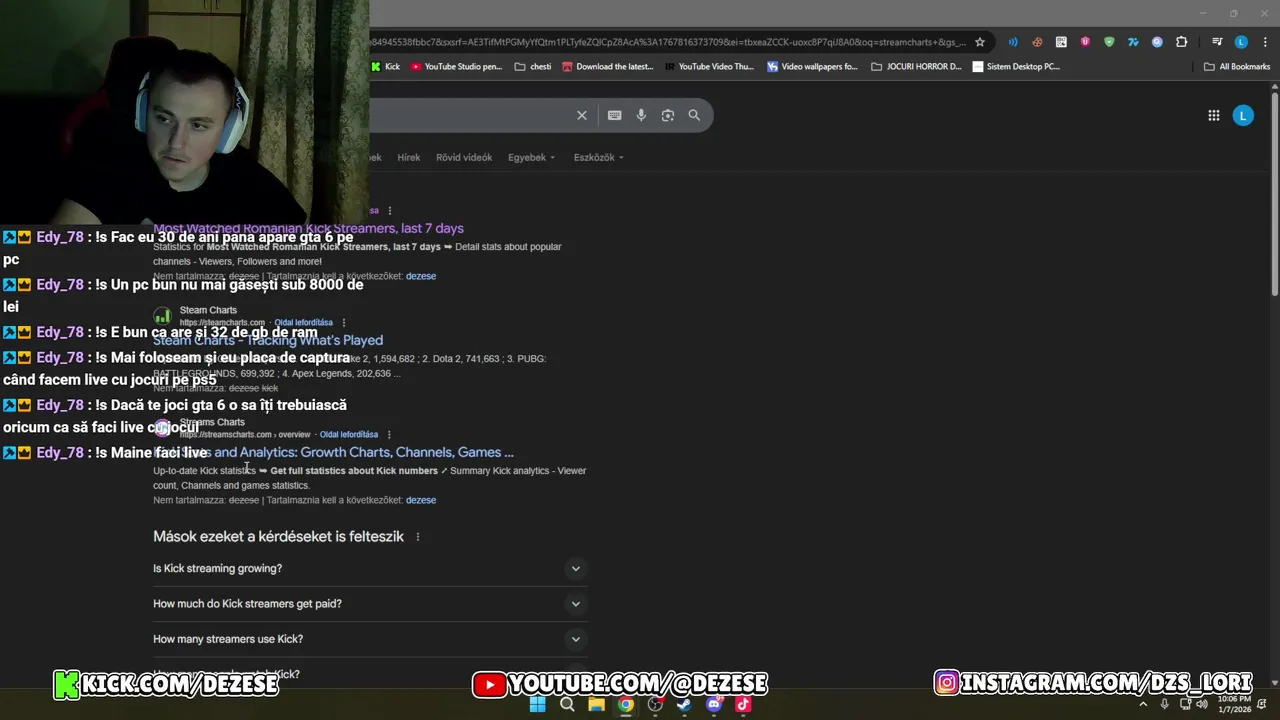Screen dimensions: 1280x720
Task: Open the on-screen keyboard in search box
Action: (614, 115)
